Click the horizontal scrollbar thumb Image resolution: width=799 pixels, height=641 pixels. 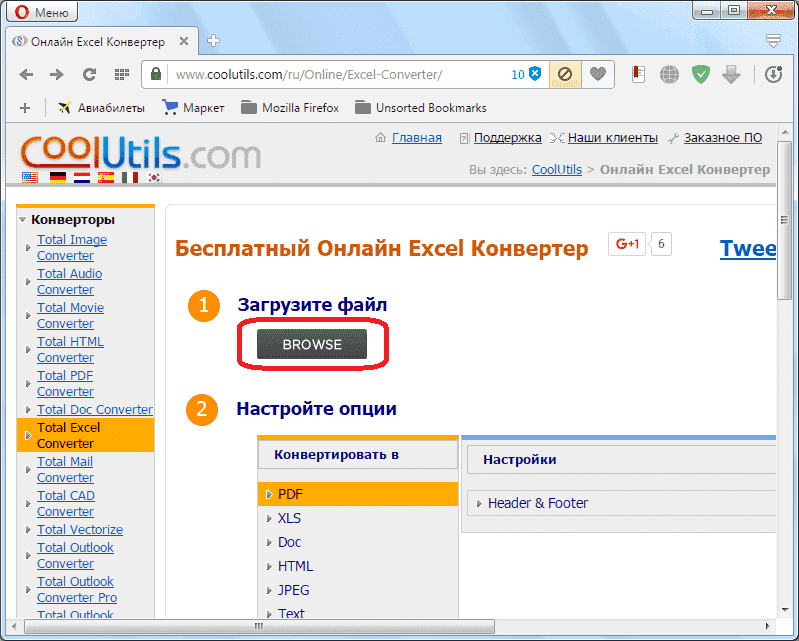coord(259,626)
